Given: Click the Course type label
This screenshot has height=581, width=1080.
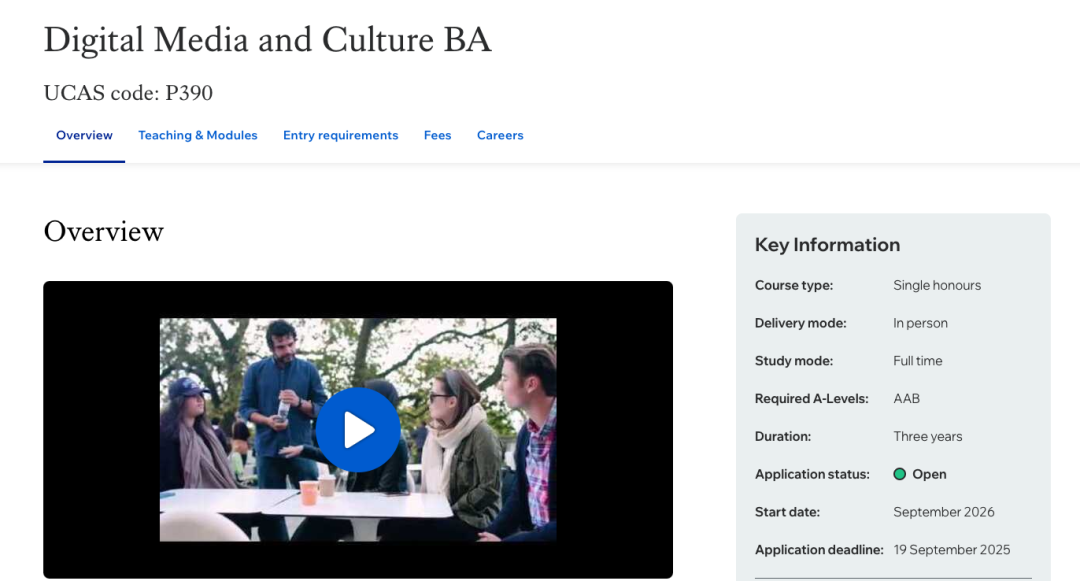Looking at the screenshot, I should (x=793, y=285).
